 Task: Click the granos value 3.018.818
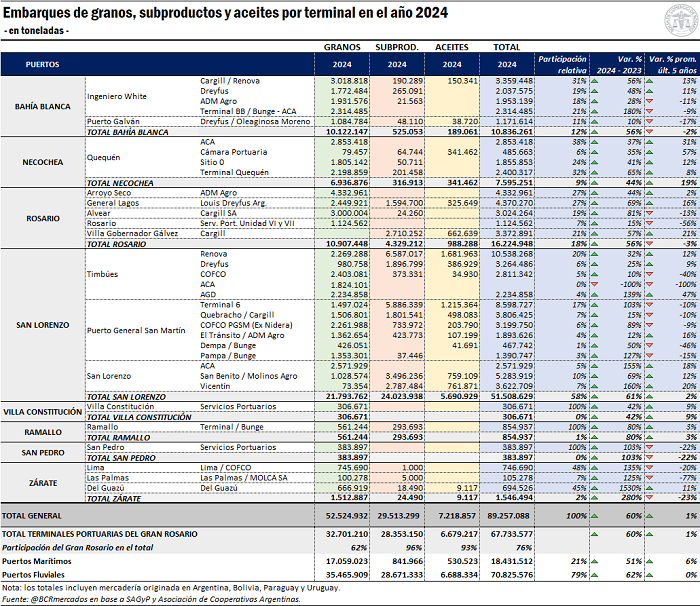[x=349, y=81]
